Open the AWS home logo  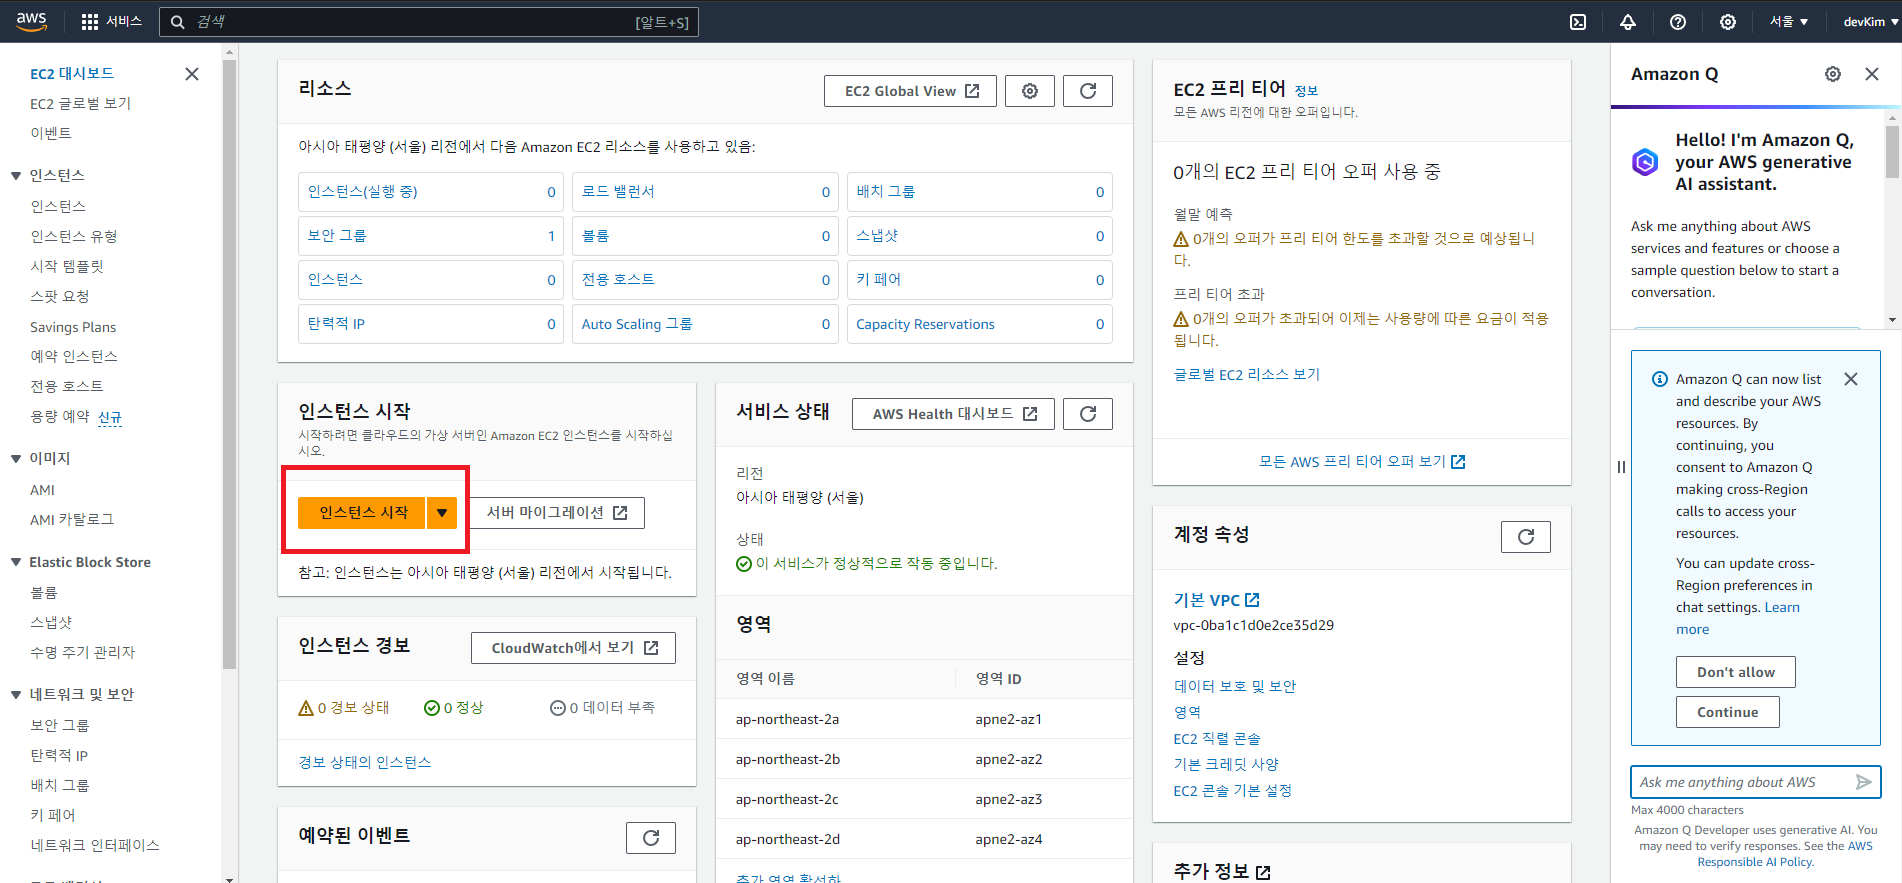31,21
